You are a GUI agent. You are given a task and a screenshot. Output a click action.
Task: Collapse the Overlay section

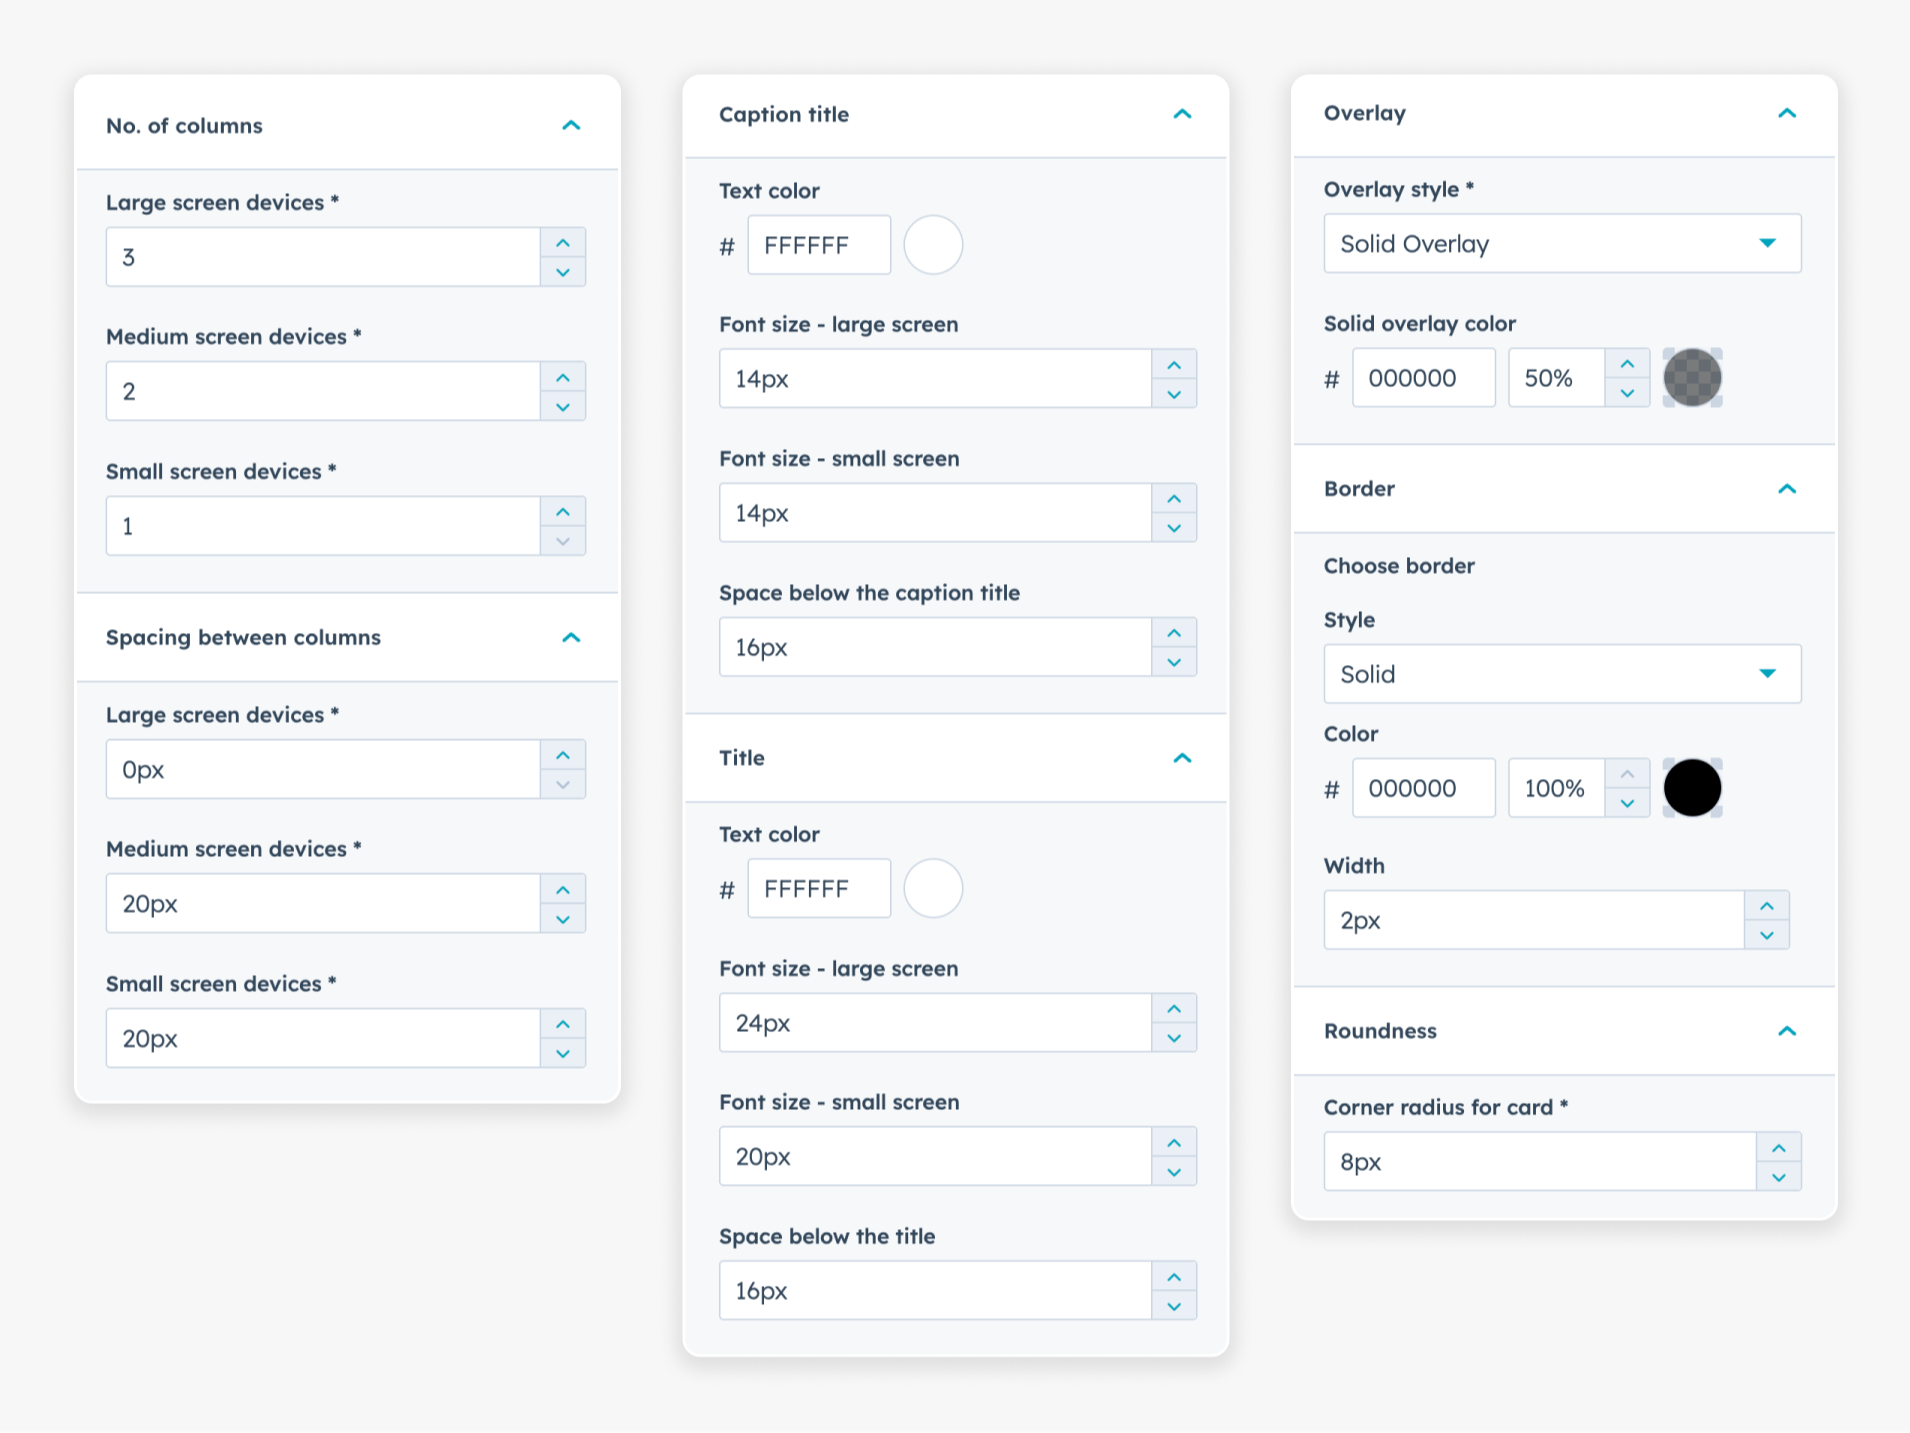[x=1788, y=113]
